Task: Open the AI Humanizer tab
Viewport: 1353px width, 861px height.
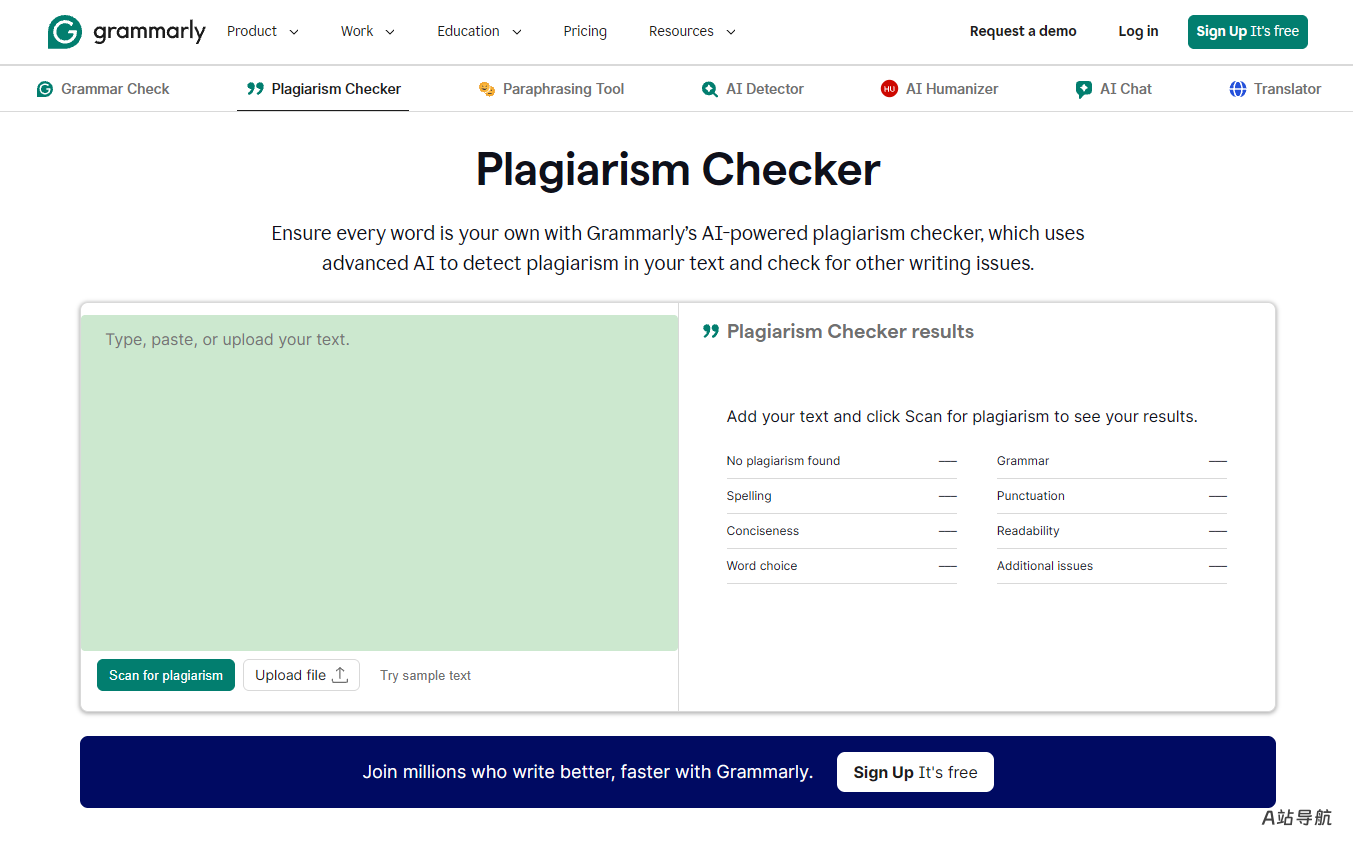Action: pos(940,89)
